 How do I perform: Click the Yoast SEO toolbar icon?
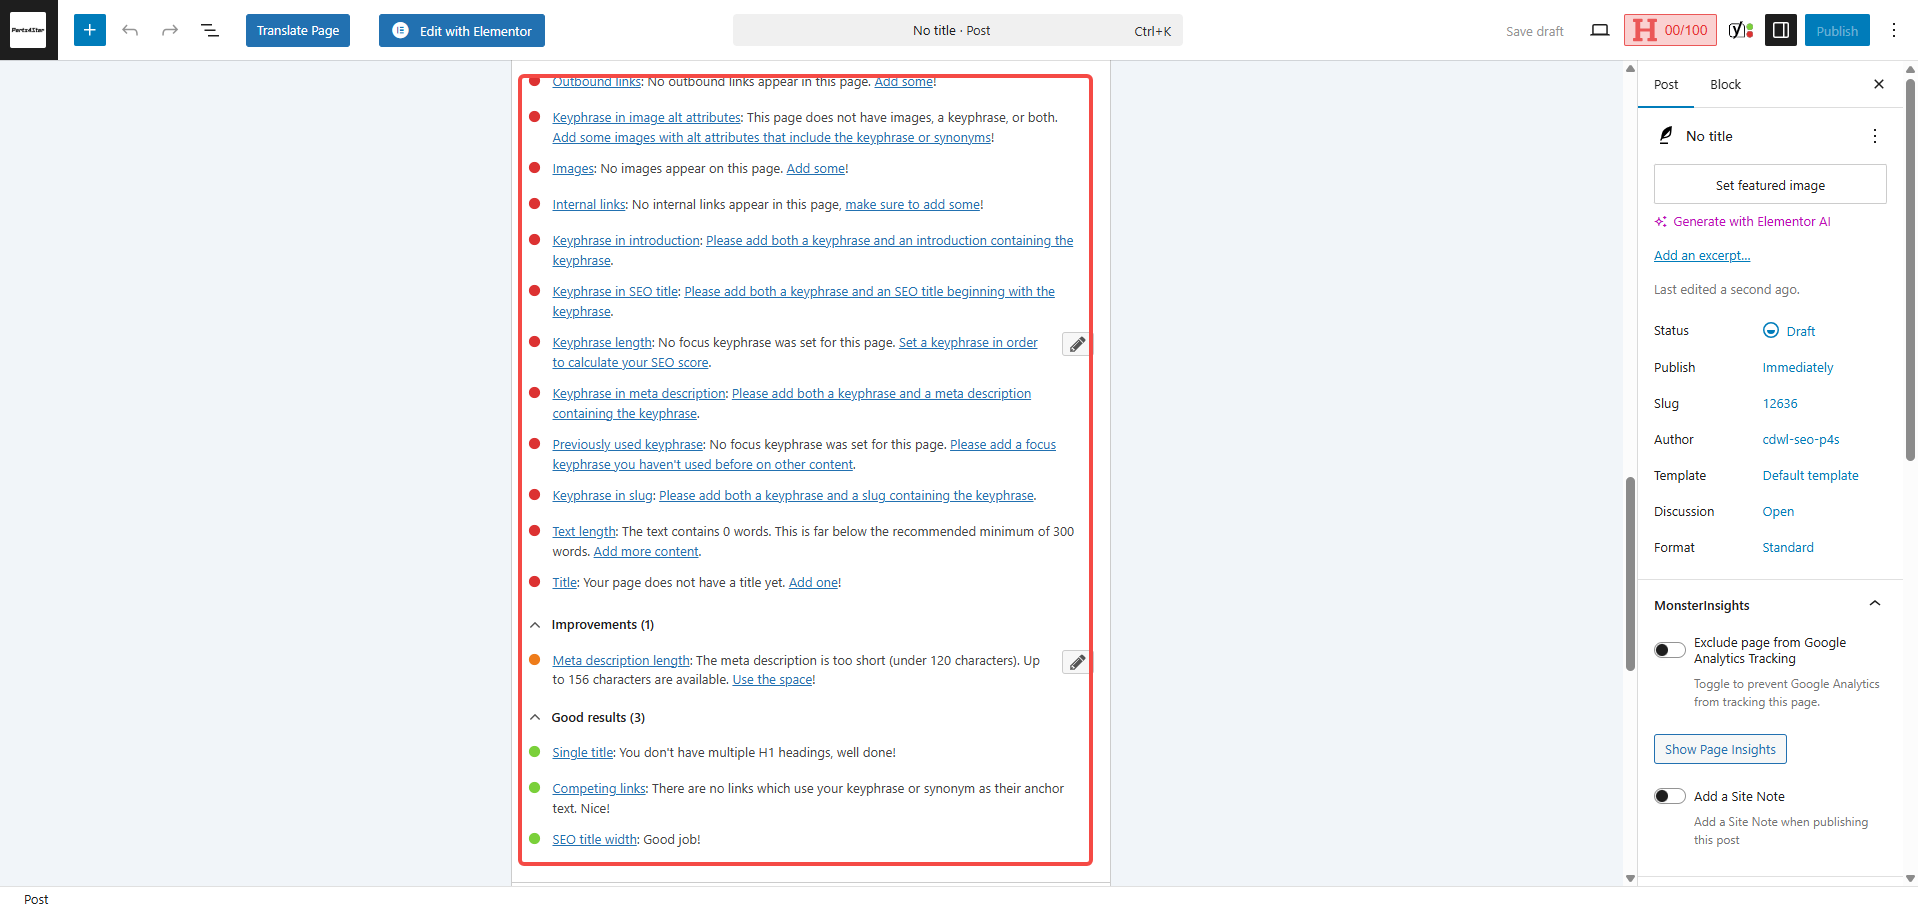(x=1739, y=30)
